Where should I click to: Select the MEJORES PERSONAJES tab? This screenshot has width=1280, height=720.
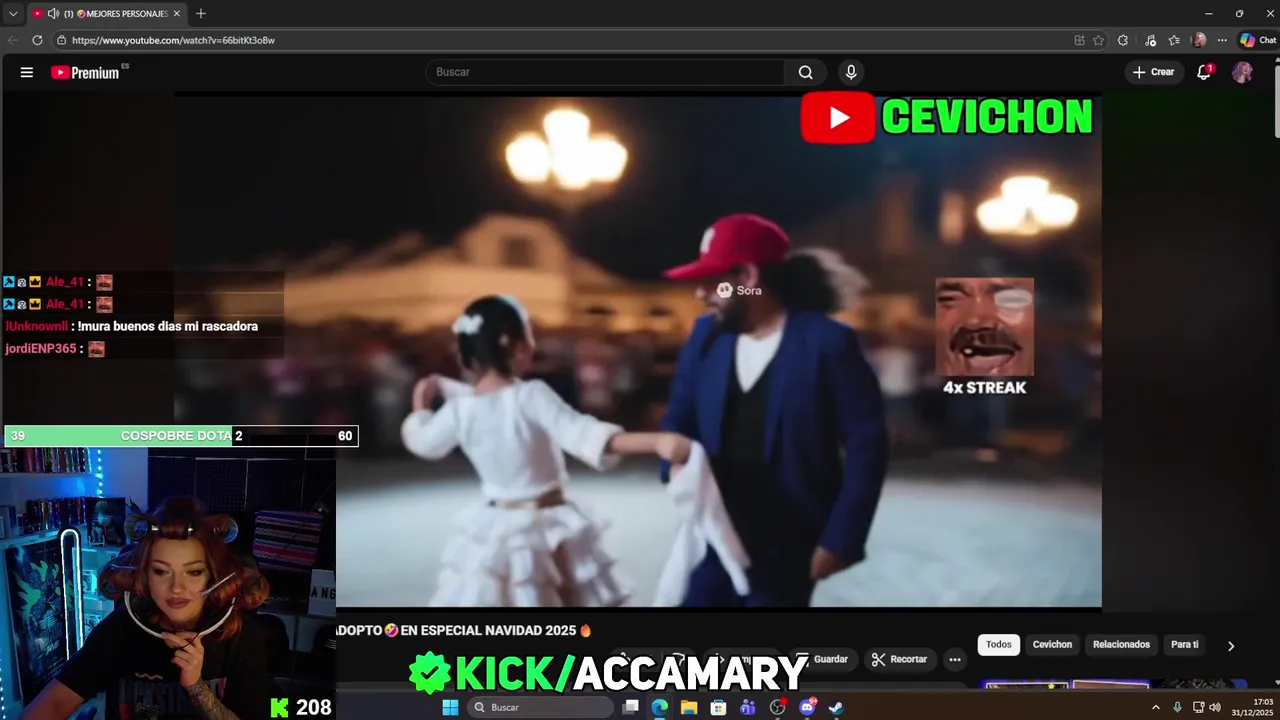coord(105,14)
